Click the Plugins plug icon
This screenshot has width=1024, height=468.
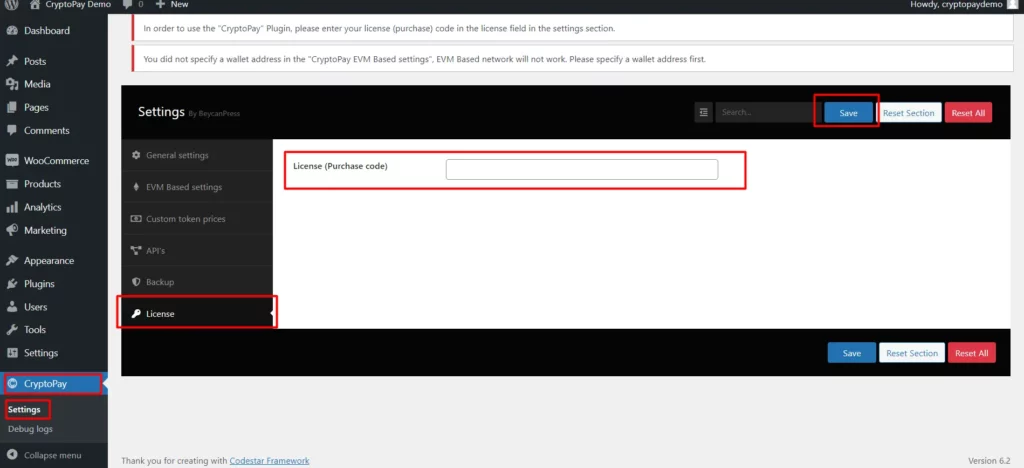point(12,284)
